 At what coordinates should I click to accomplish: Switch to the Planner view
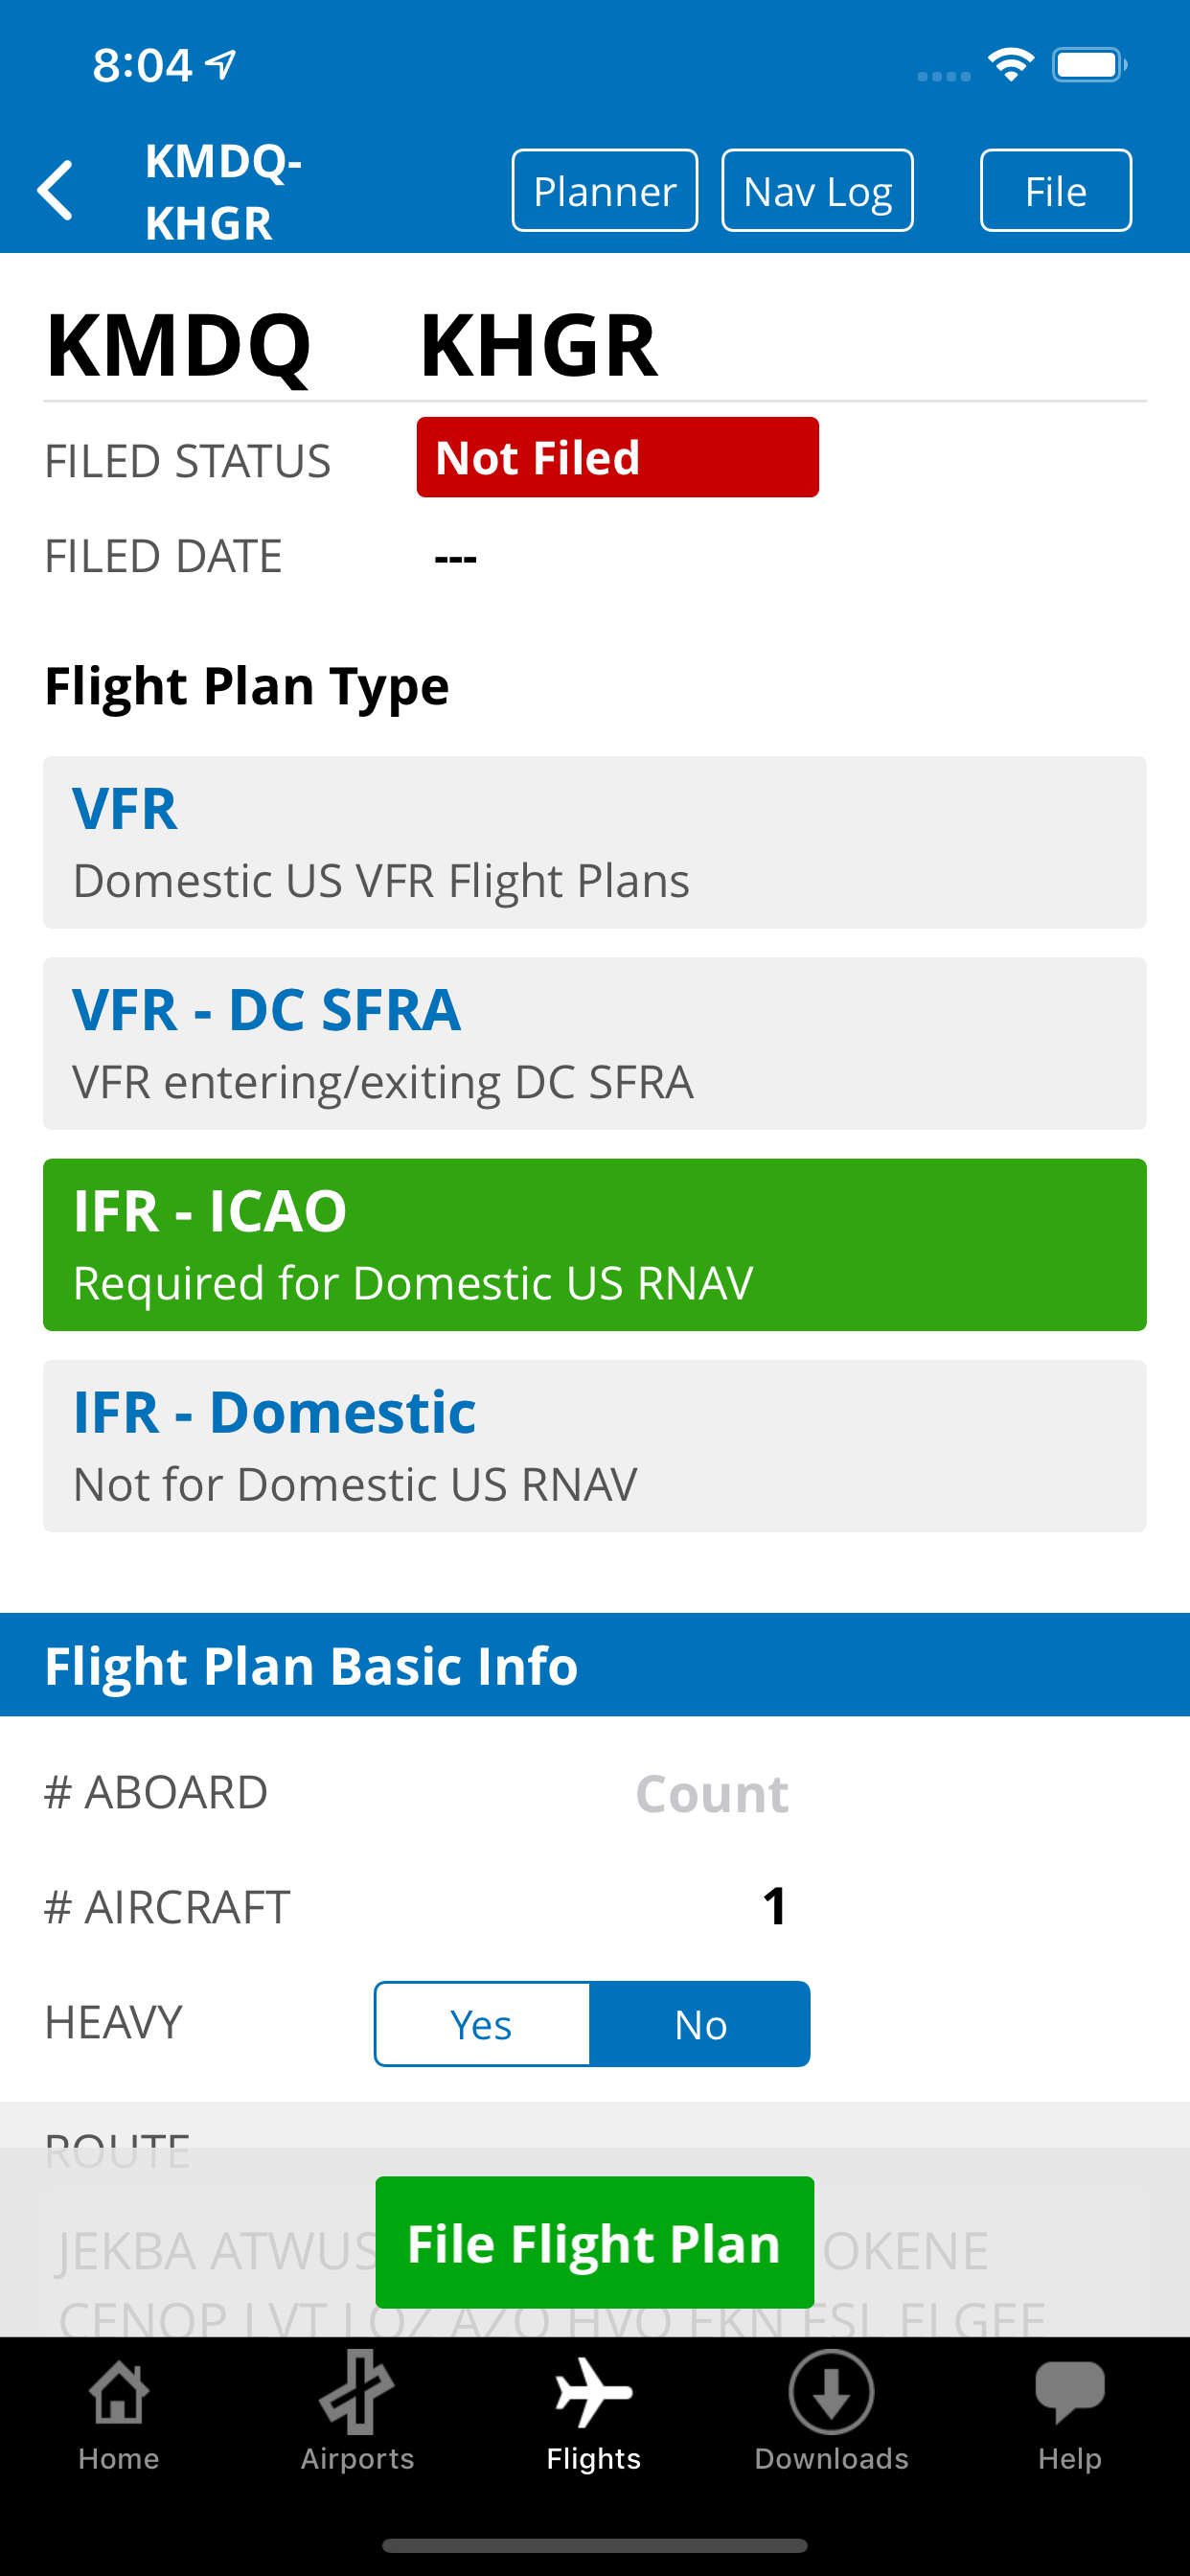(x=604, y=190)
